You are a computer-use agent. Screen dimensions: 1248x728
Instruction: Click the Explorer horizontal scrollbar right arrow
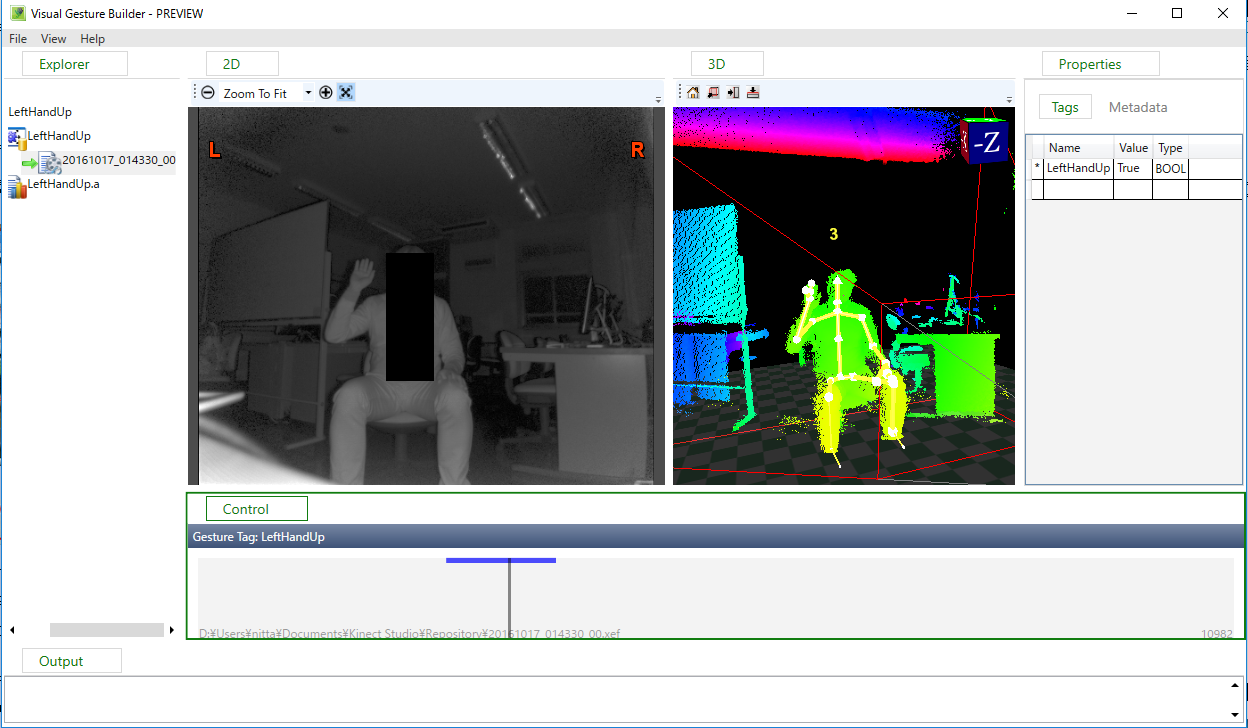pyautogui.click(x=172, y=630)
